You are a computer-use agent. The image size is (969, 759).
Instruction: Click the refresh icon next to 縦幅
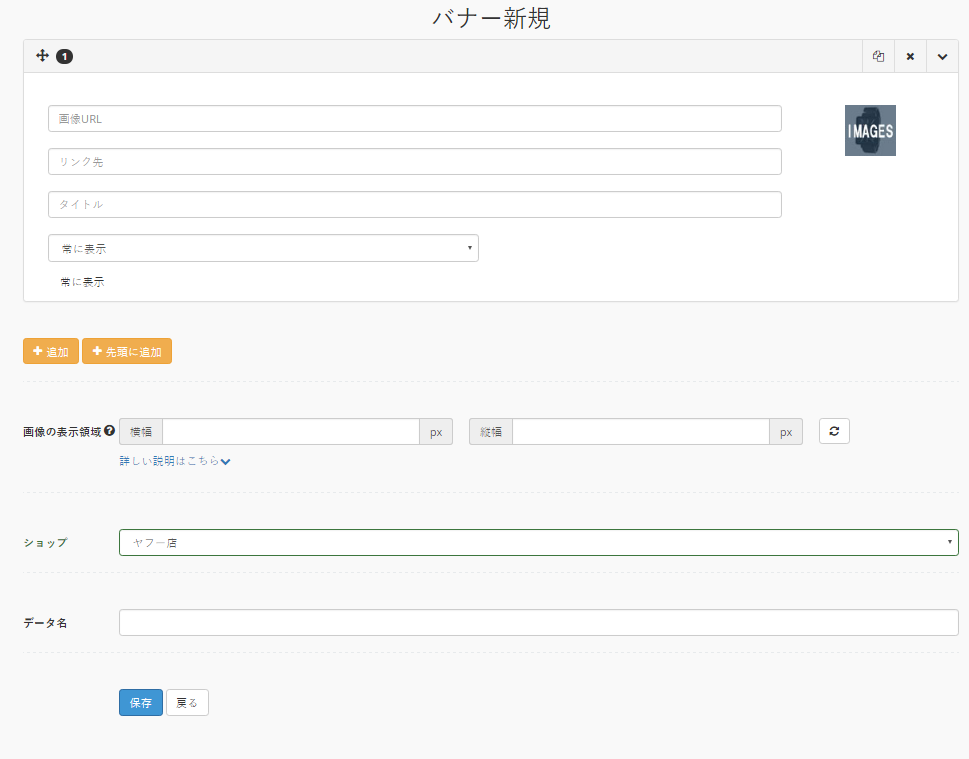coord(834,431)
